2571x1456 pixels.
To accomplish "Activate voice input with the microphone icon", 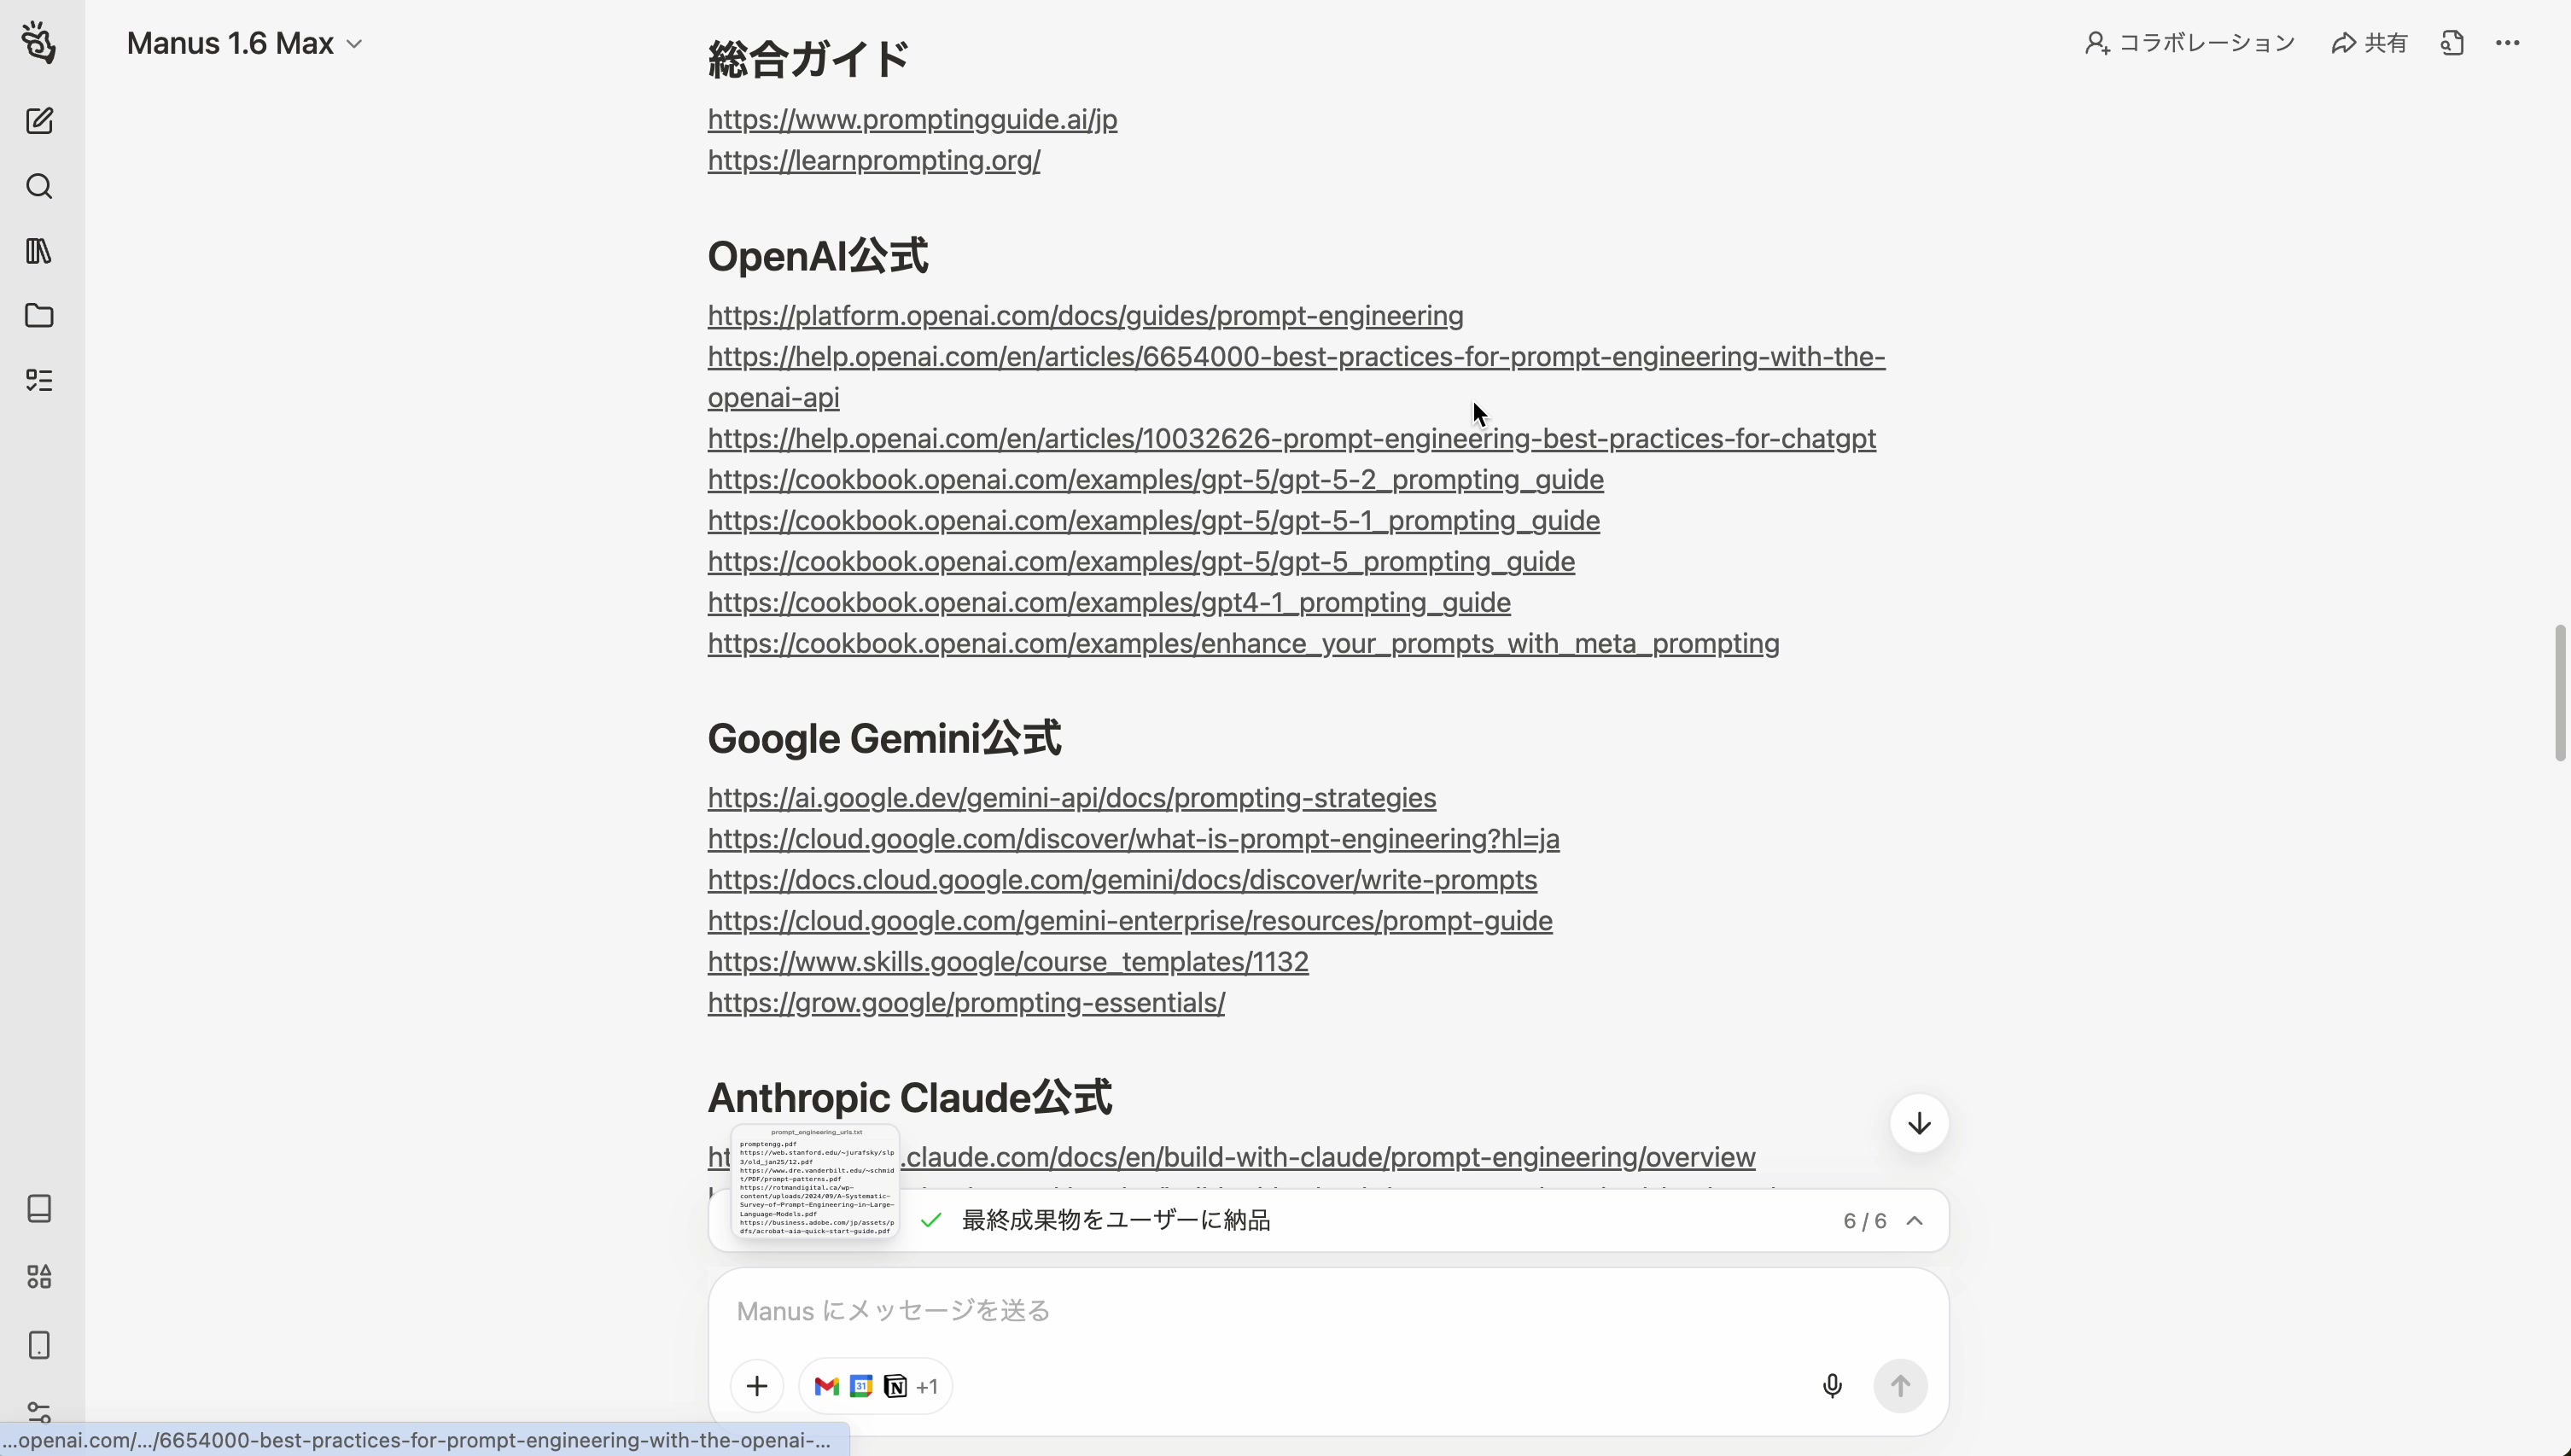I will (1832, 1385).
